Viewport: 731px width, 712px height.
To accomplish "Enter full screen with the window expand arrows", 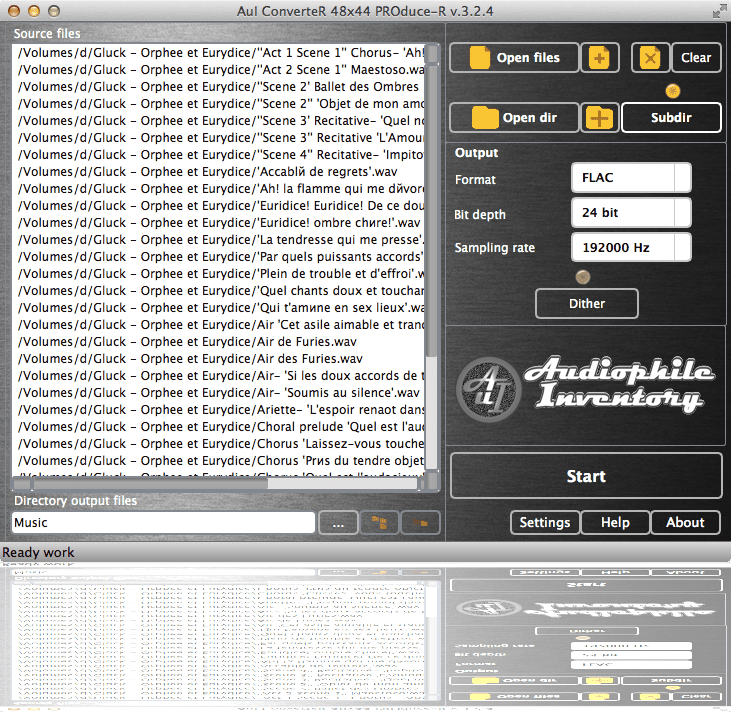I will coord(719,11).
